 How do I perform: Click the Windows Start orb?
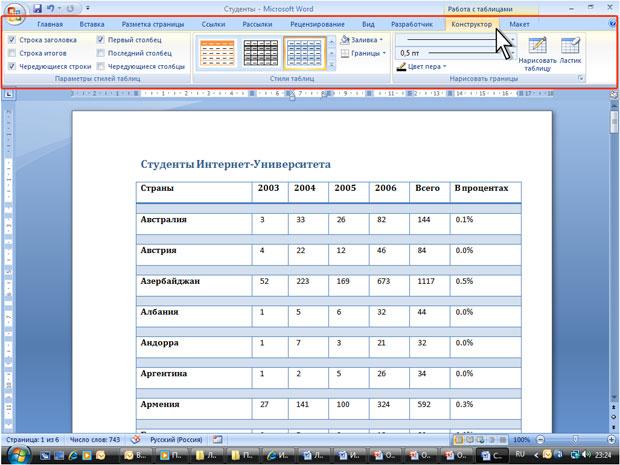click(17, 455)
